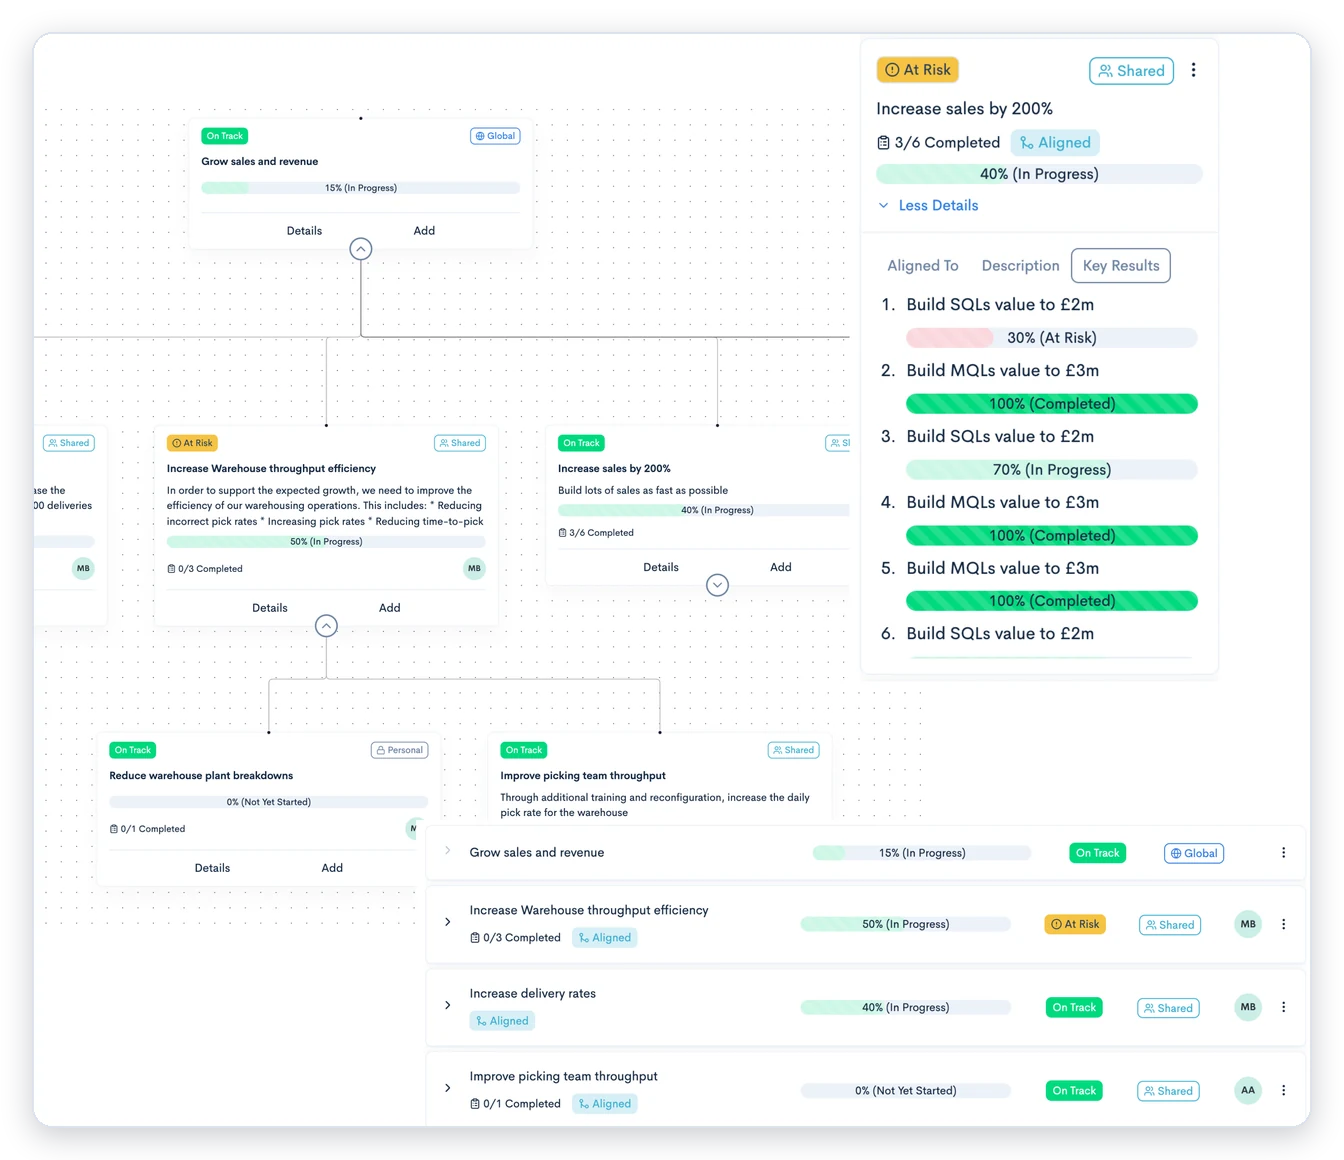The width and height of the screenshot is (1344, 1160).
Task: Open the kebab menu for Grow sales and revenue row
Action: [x=1283, y=853]
